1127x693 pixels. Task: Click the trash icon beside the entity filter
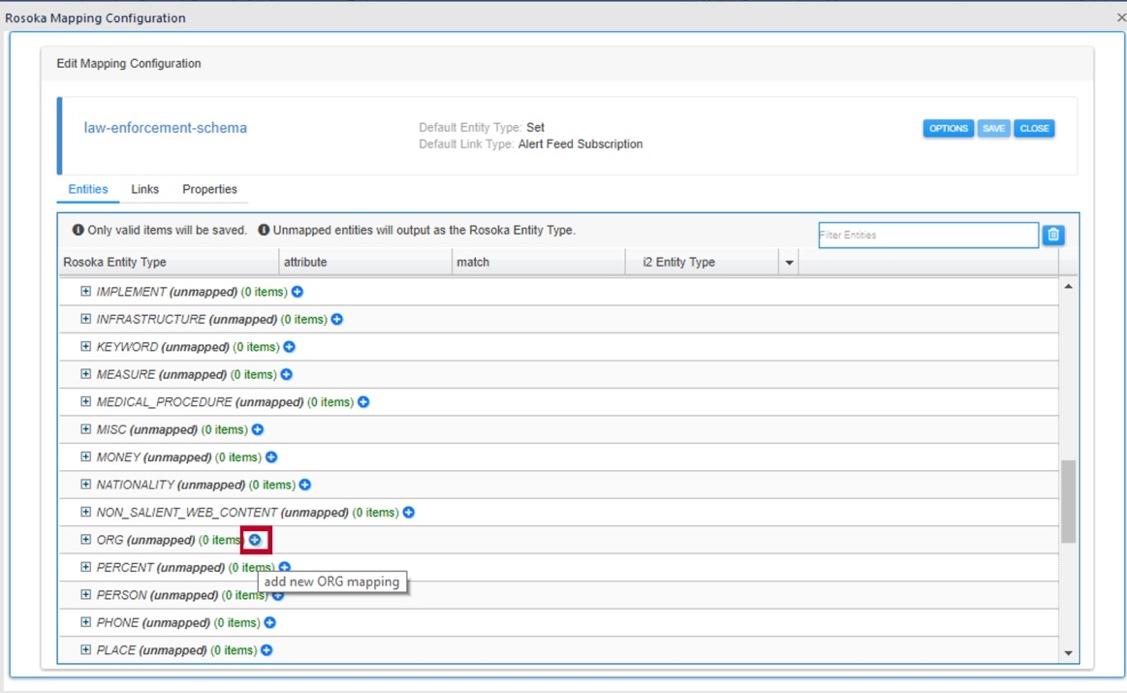[1055, 234]
